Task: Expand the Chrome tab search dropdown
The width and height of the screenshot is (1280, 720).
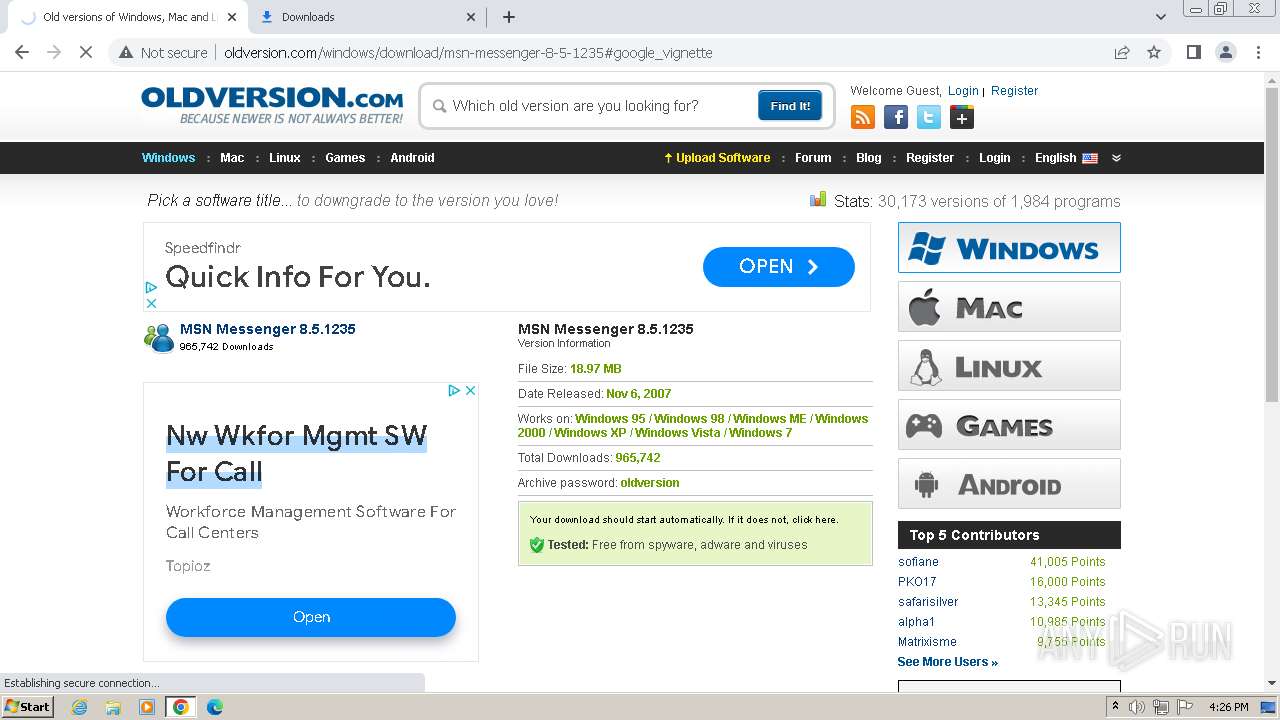Action: 1161,17
